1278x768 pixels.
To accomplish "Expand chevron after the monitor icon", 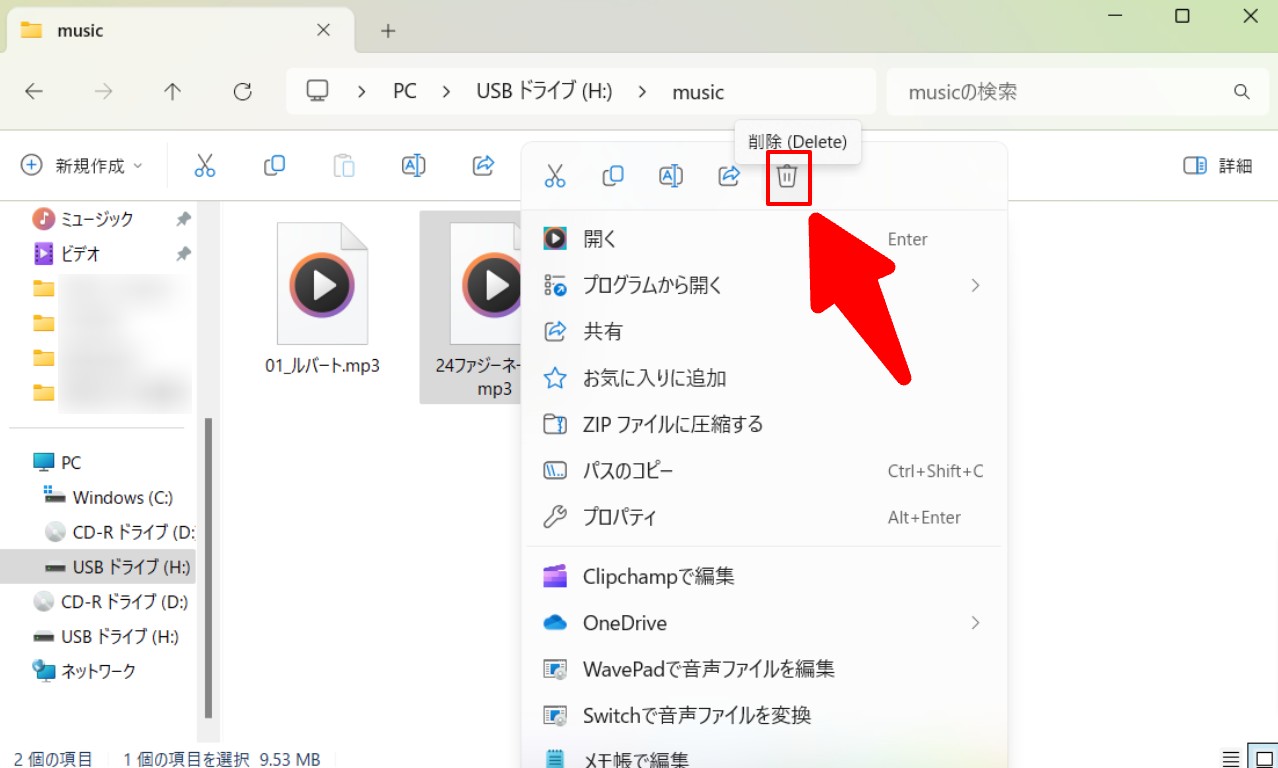I will pos(362,92).
